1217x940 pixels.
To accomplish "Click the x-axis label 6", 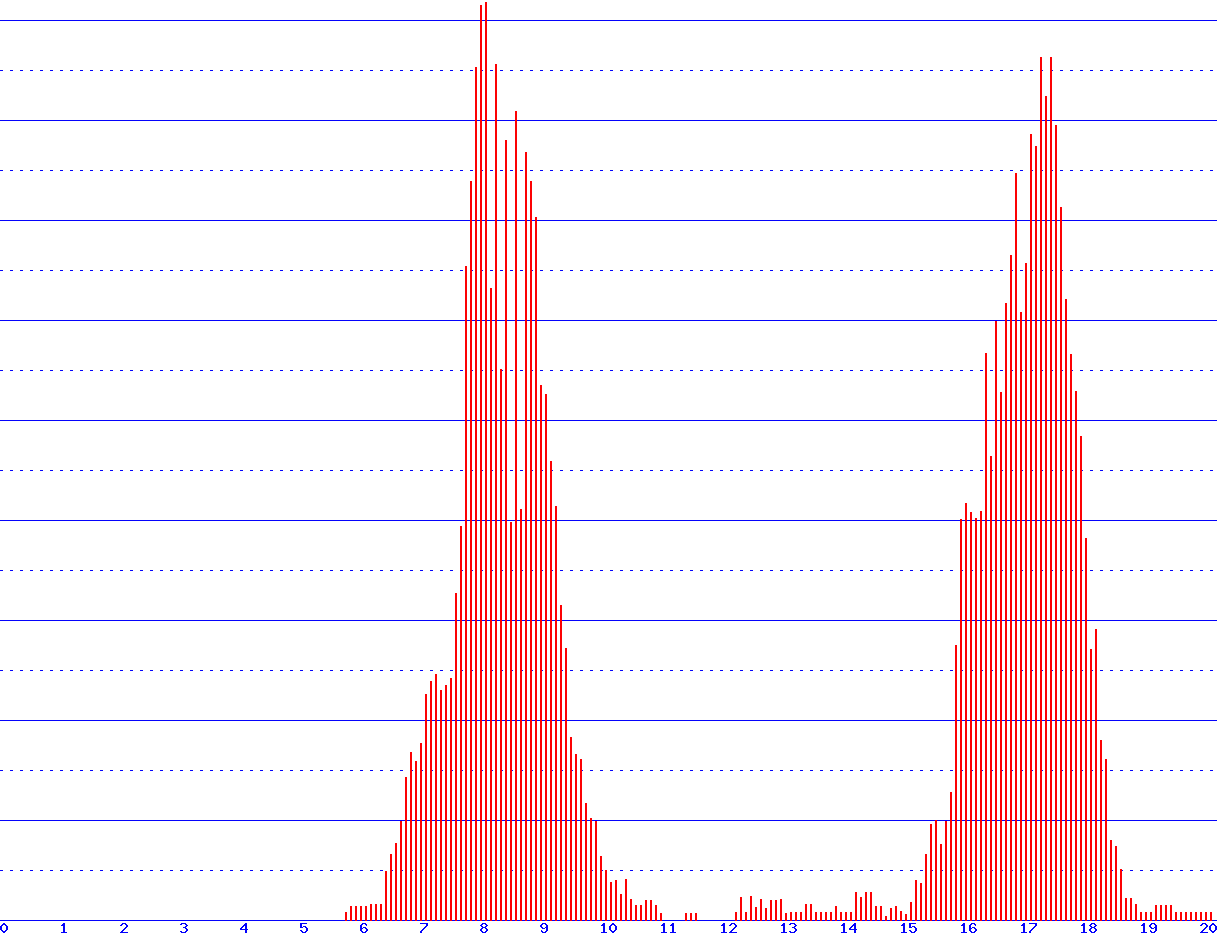I will (x=364, y=929).
